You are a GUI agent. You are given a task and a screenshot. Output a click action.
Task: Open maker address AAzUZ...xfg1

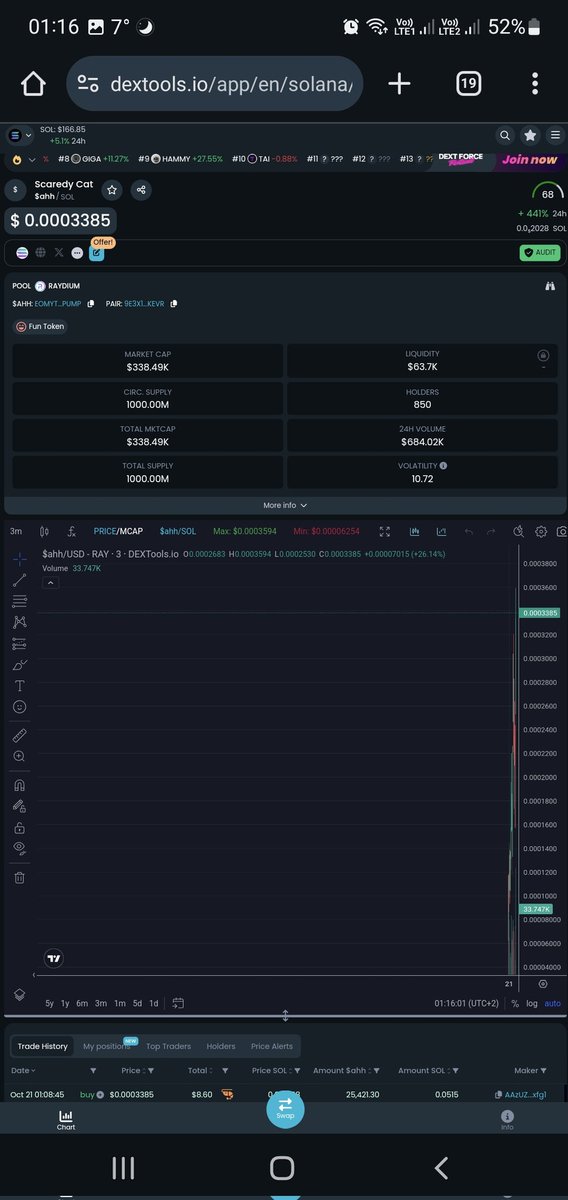point(525,1095)
